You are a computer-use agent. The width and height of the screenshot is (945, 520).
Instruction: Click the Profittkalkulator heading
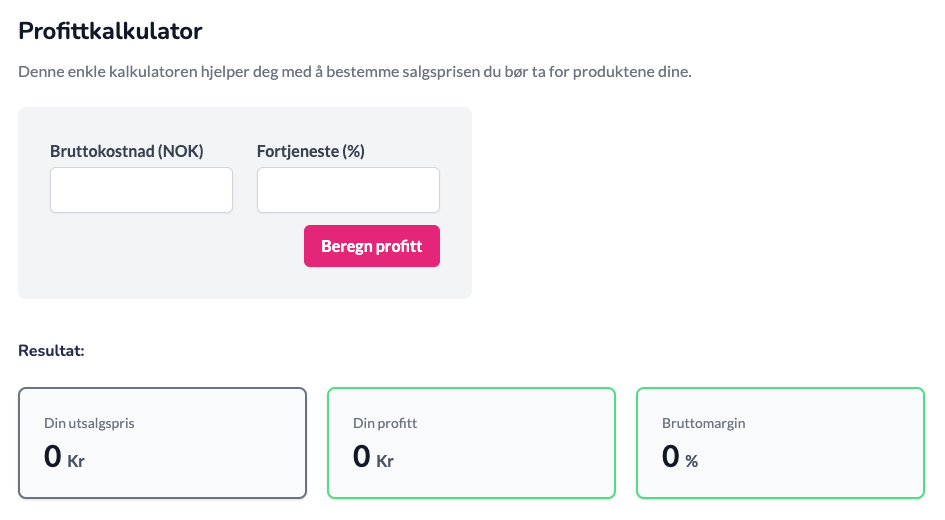pyautogui.click(x=111, y=31)
